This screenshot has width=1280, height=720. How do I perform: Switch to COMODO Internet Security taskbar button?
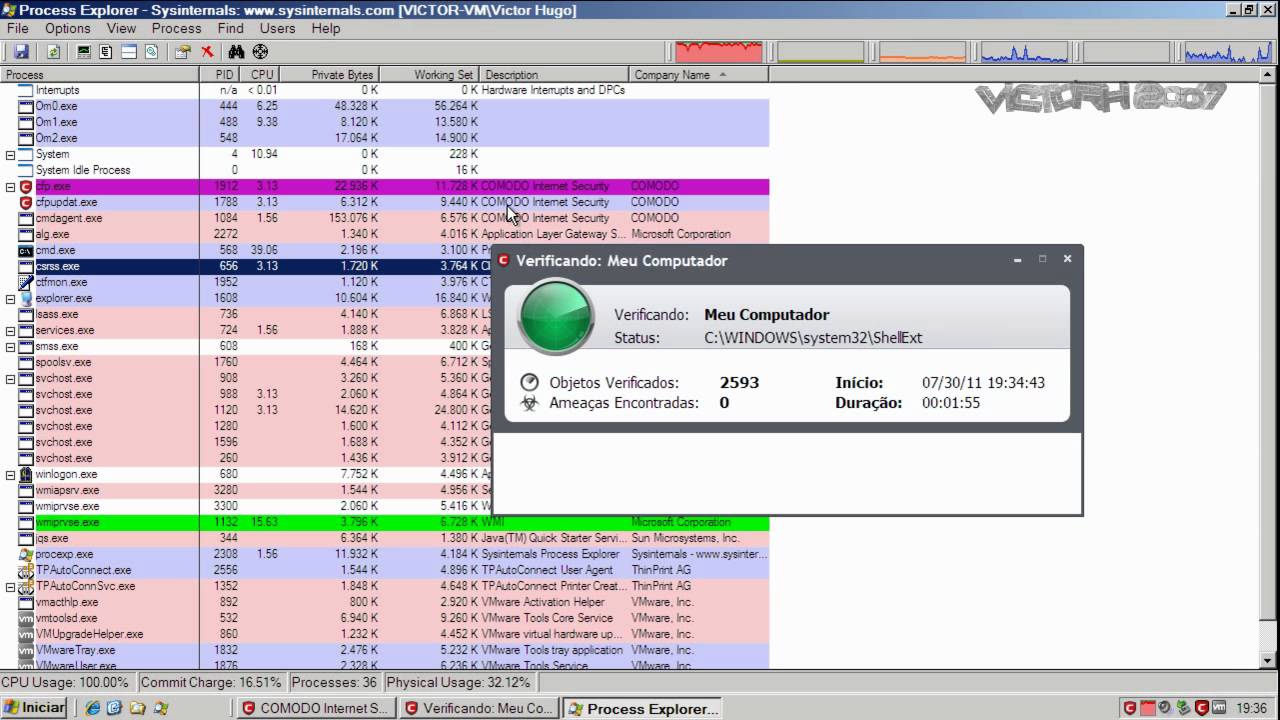click(x=316, y=708)
